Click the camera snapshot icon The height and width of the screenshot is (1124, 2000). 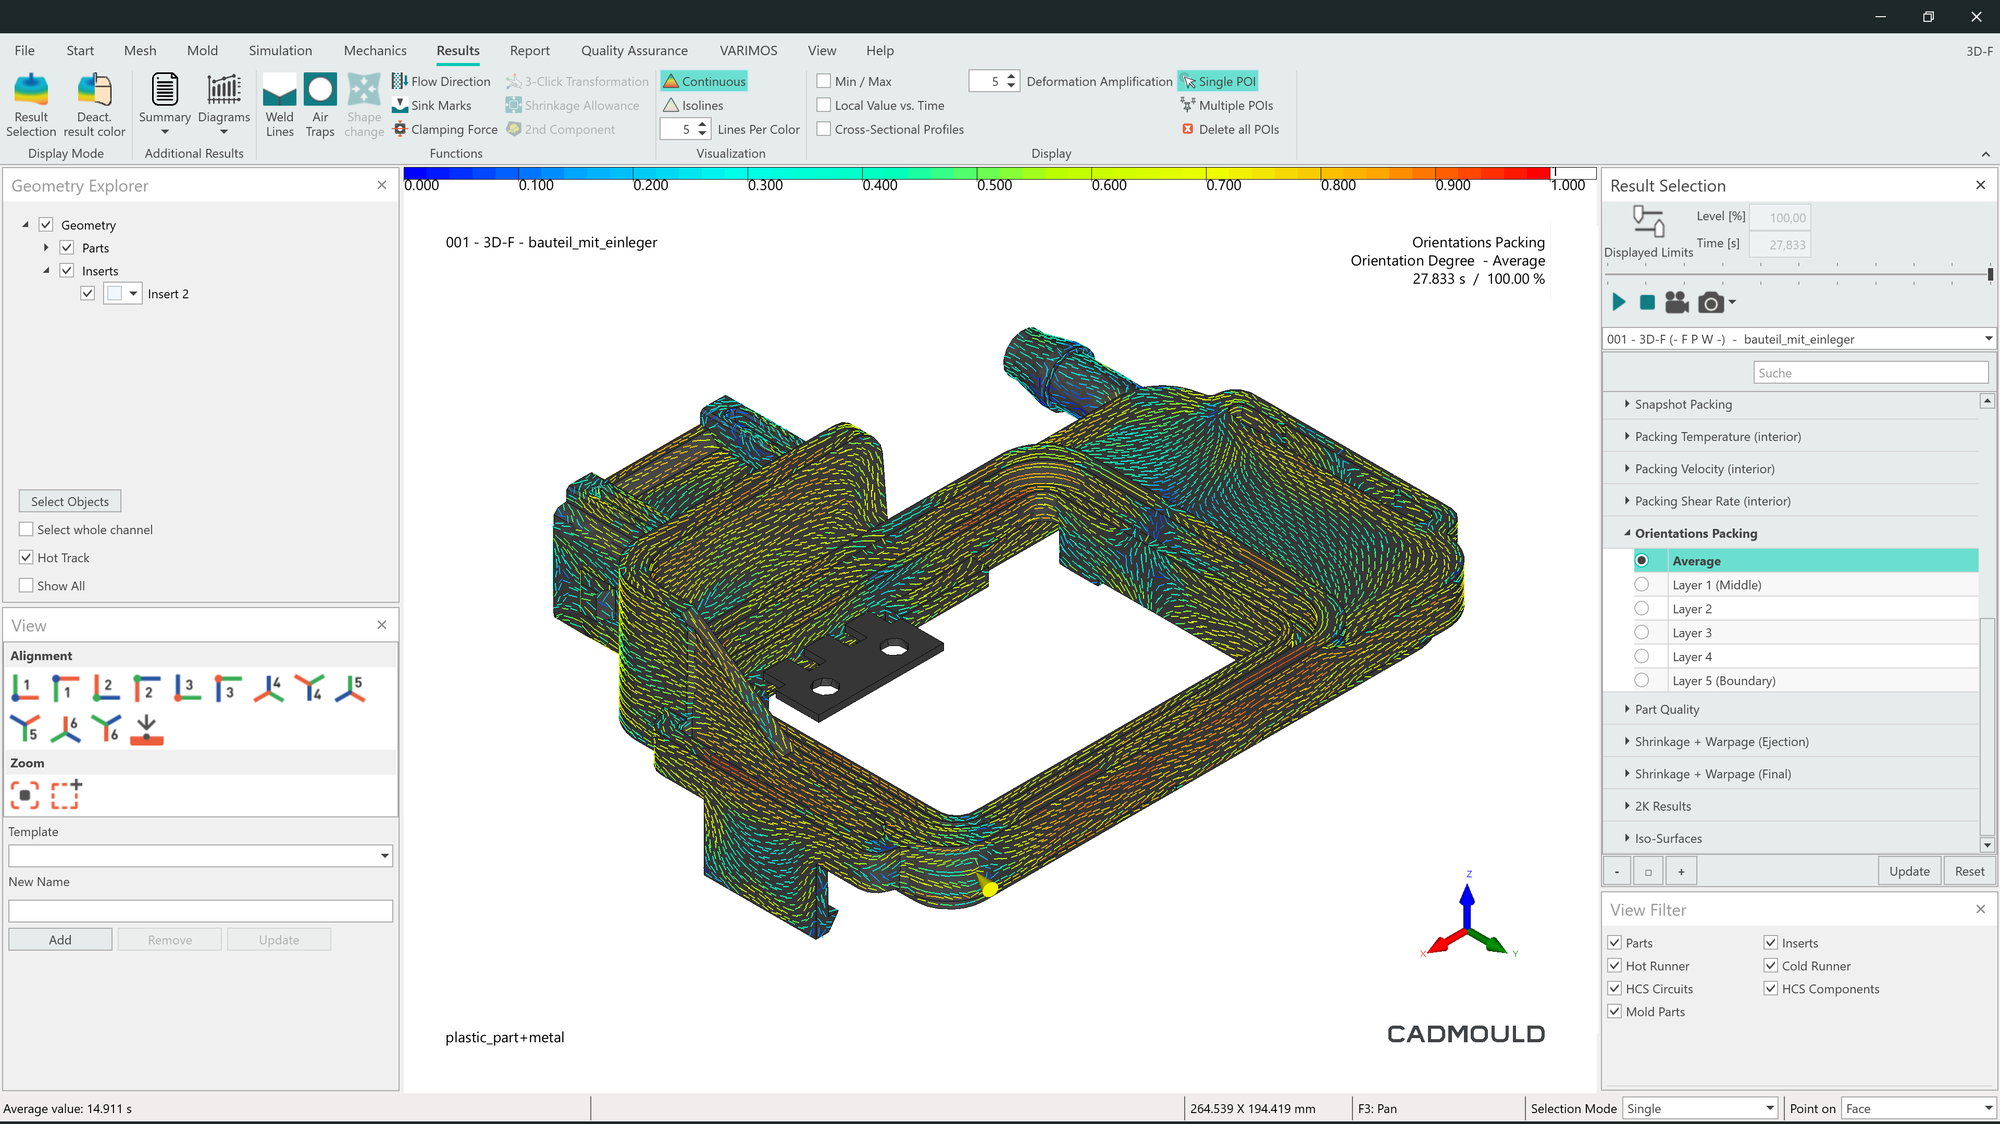tap(1711, 303)
